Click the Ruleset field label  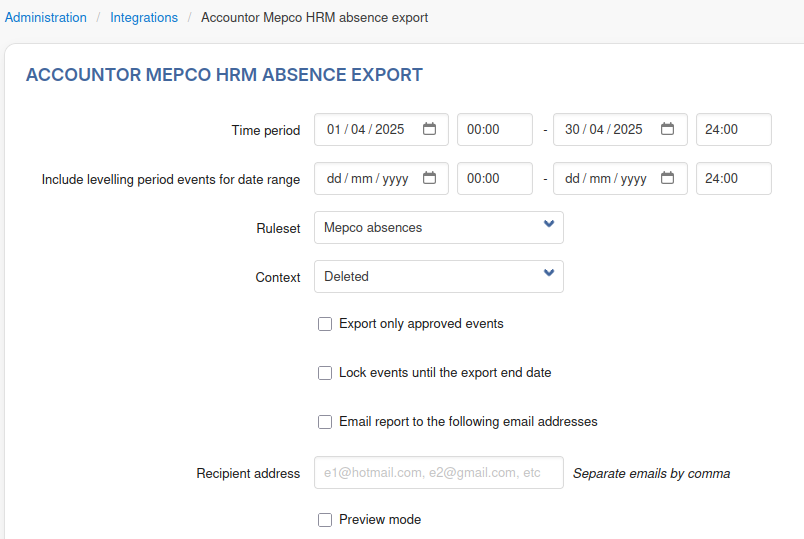[x=278, y=228]
